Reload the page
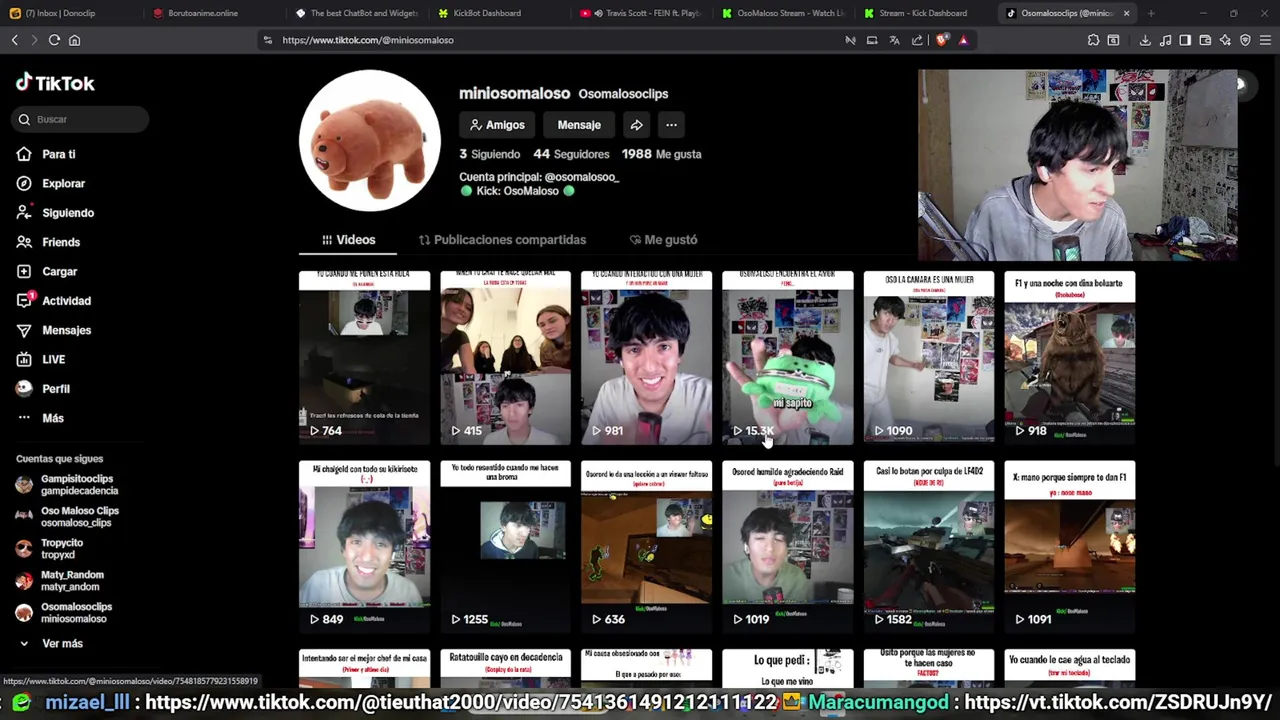This screenshot has height=720, width=1280. click(54, 40)
